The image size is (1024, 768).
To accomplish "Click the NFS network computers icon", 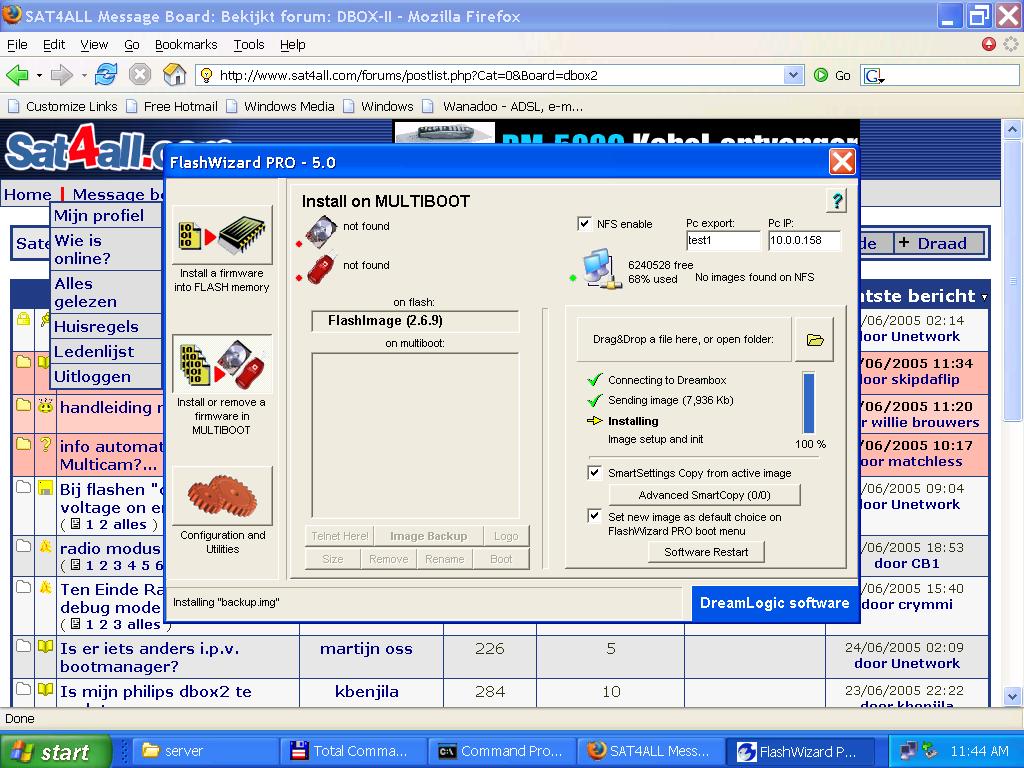I will (x=600, y=268).
